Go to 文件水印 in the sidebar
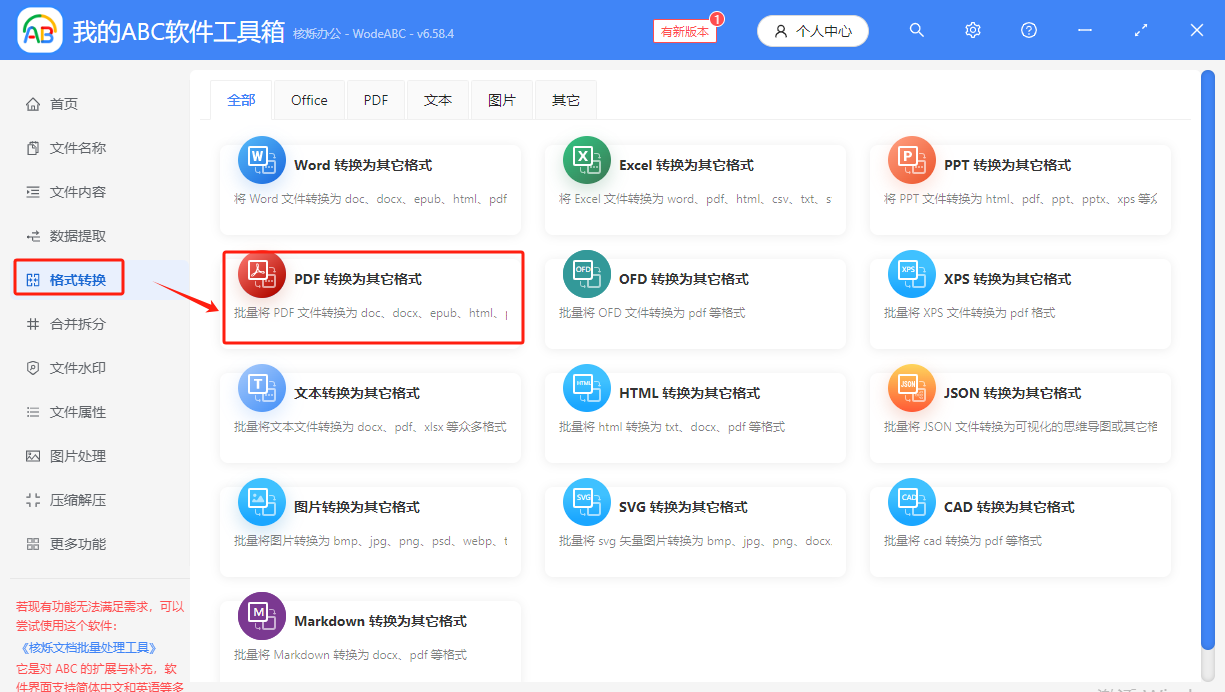Image resolution: width=1225 pixels, height=692 pixels. pyautogui.click(x=77, y=368)
